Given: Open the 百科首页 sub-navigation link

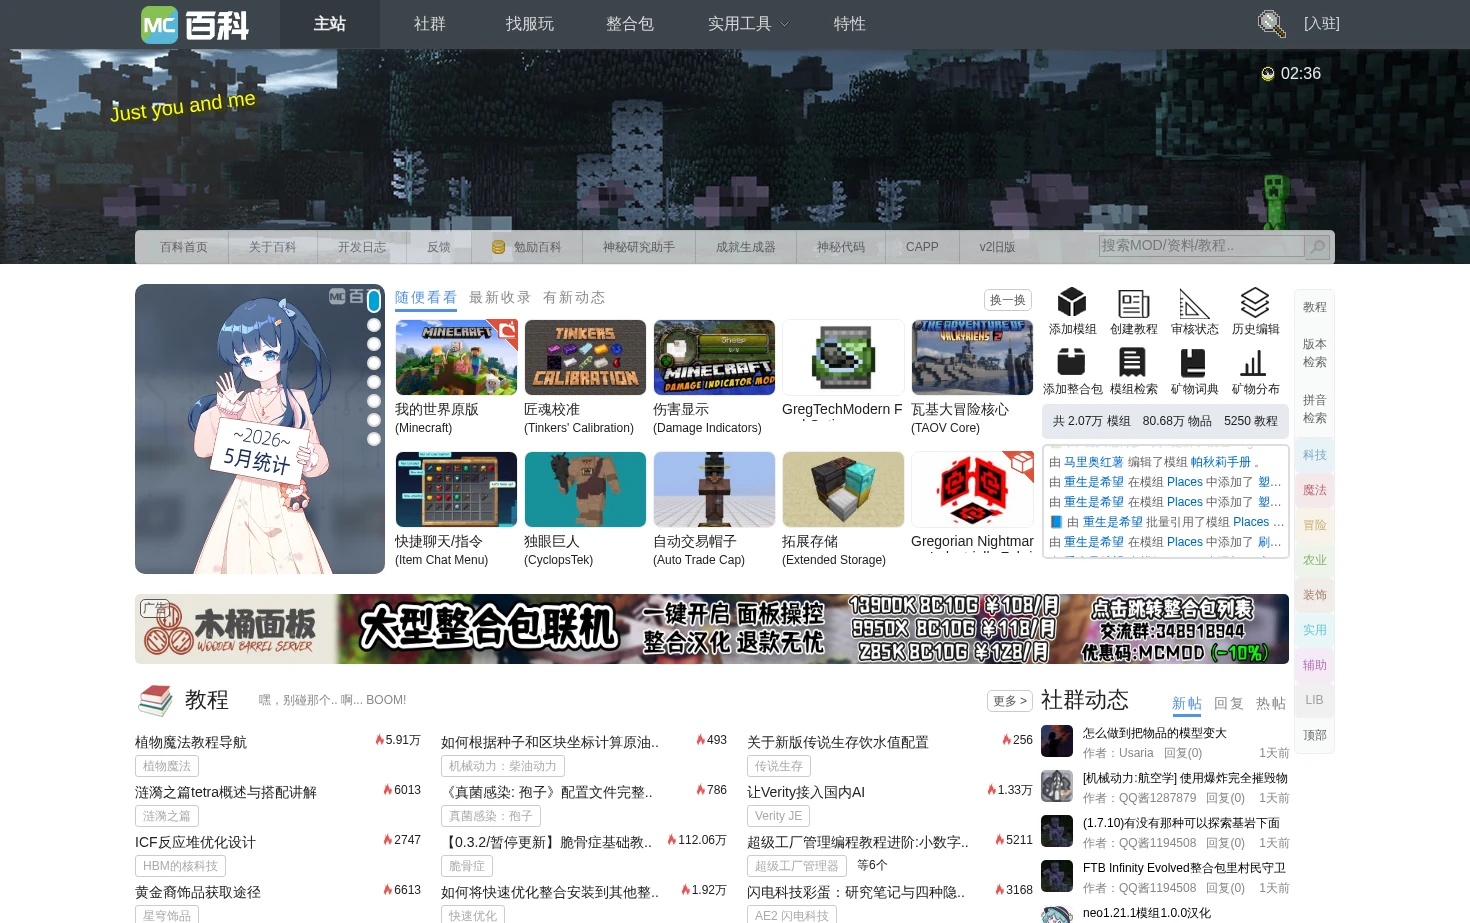Looking at the screenshot, I should tap(184, 247).
